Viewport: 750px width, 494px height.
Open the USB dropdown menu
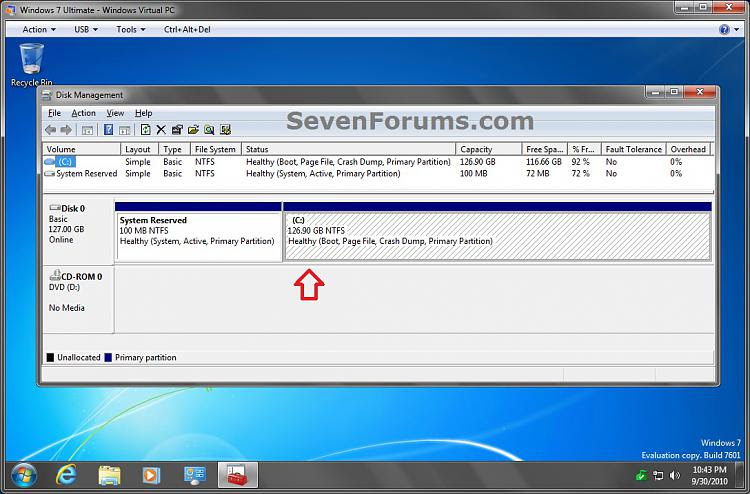click(x=86, y=30)
